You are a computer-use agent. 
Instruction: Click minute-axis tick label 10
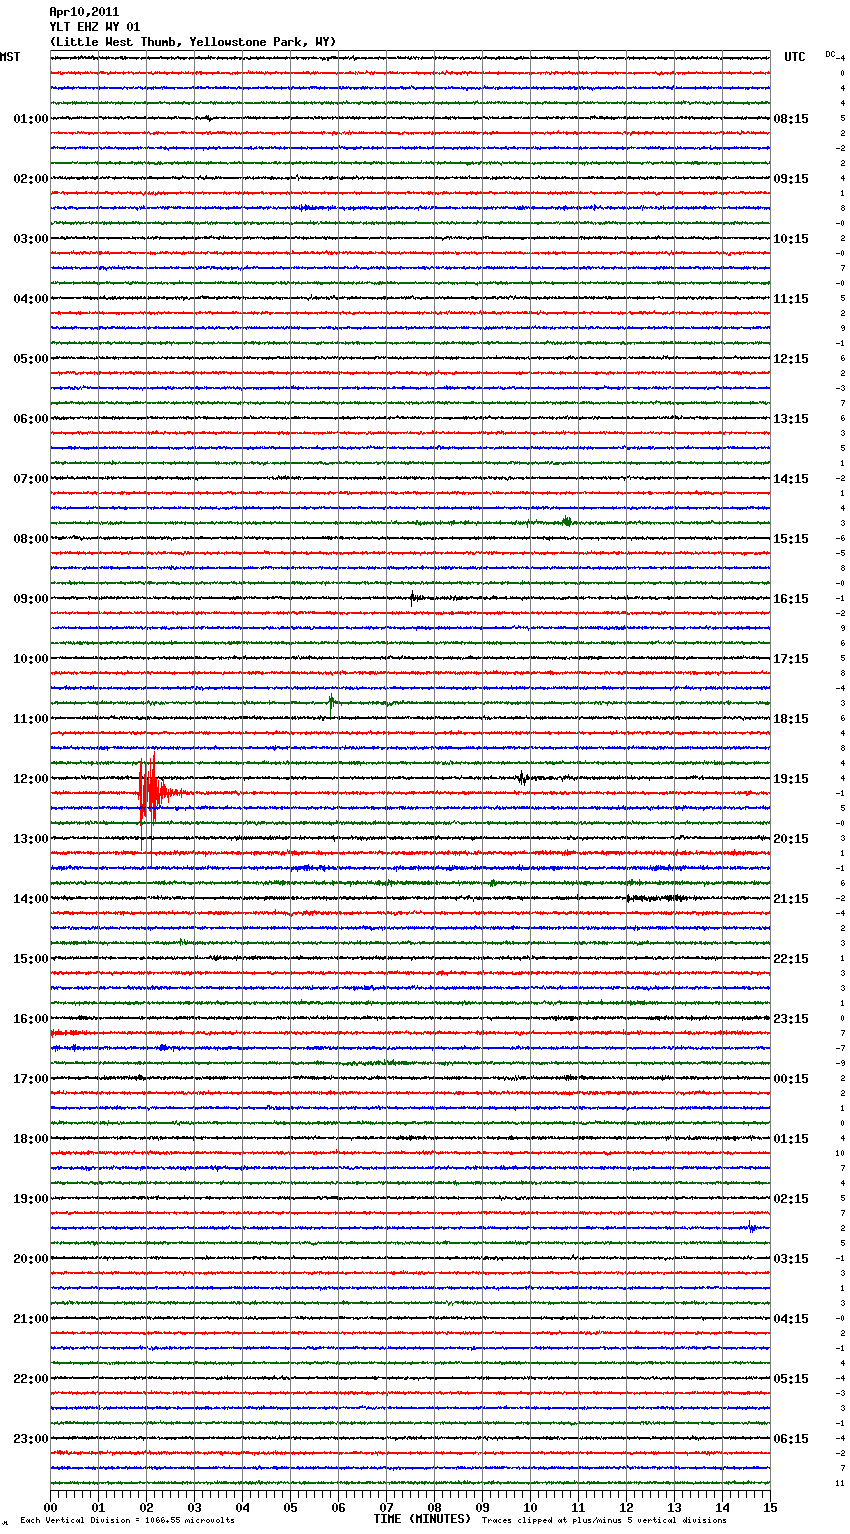point(530,1507)
